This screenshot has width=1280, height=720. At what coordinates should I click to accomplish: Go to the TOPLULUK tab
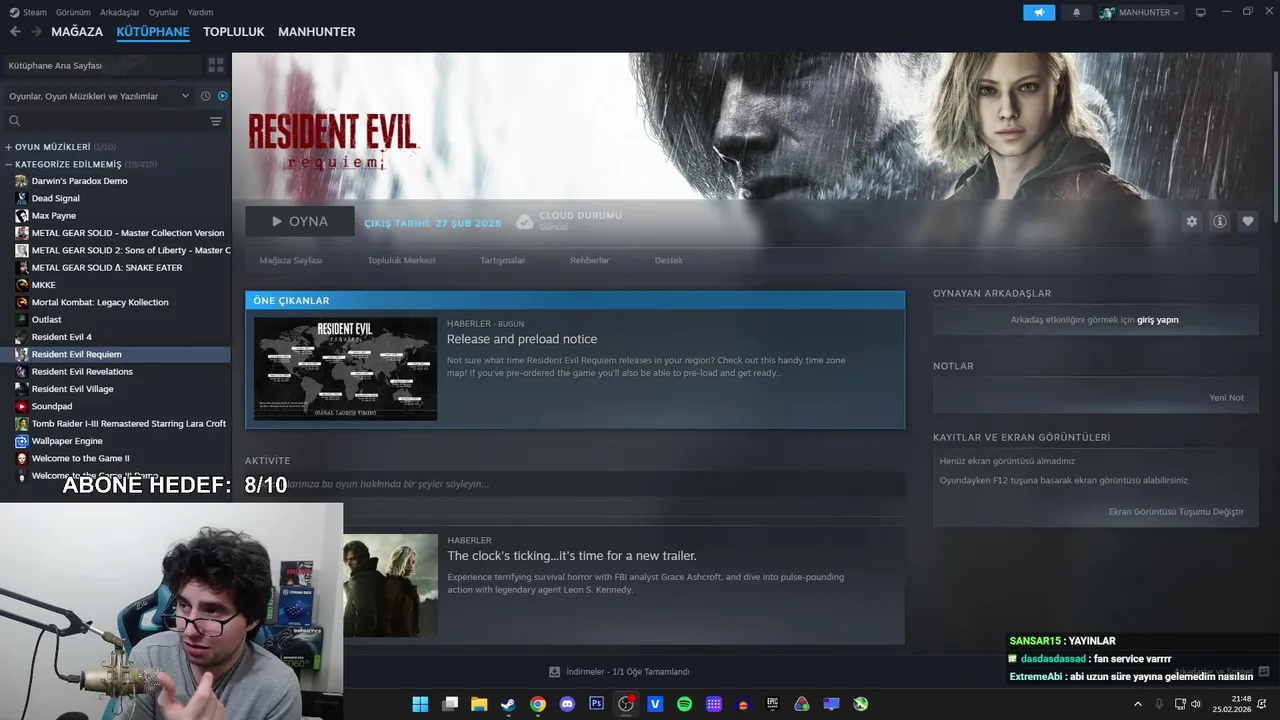(234, 32)
